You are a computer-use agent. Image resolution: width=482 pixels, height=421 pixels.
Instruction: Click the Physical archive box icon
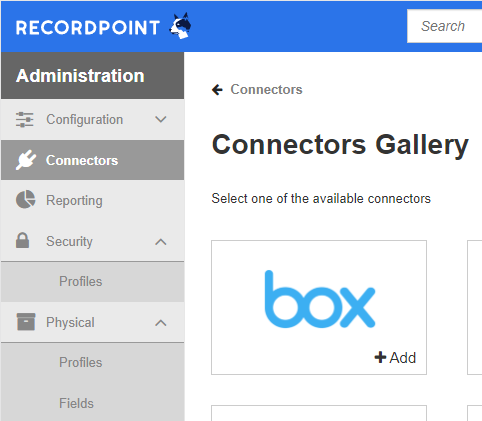(x=26, y=322)
